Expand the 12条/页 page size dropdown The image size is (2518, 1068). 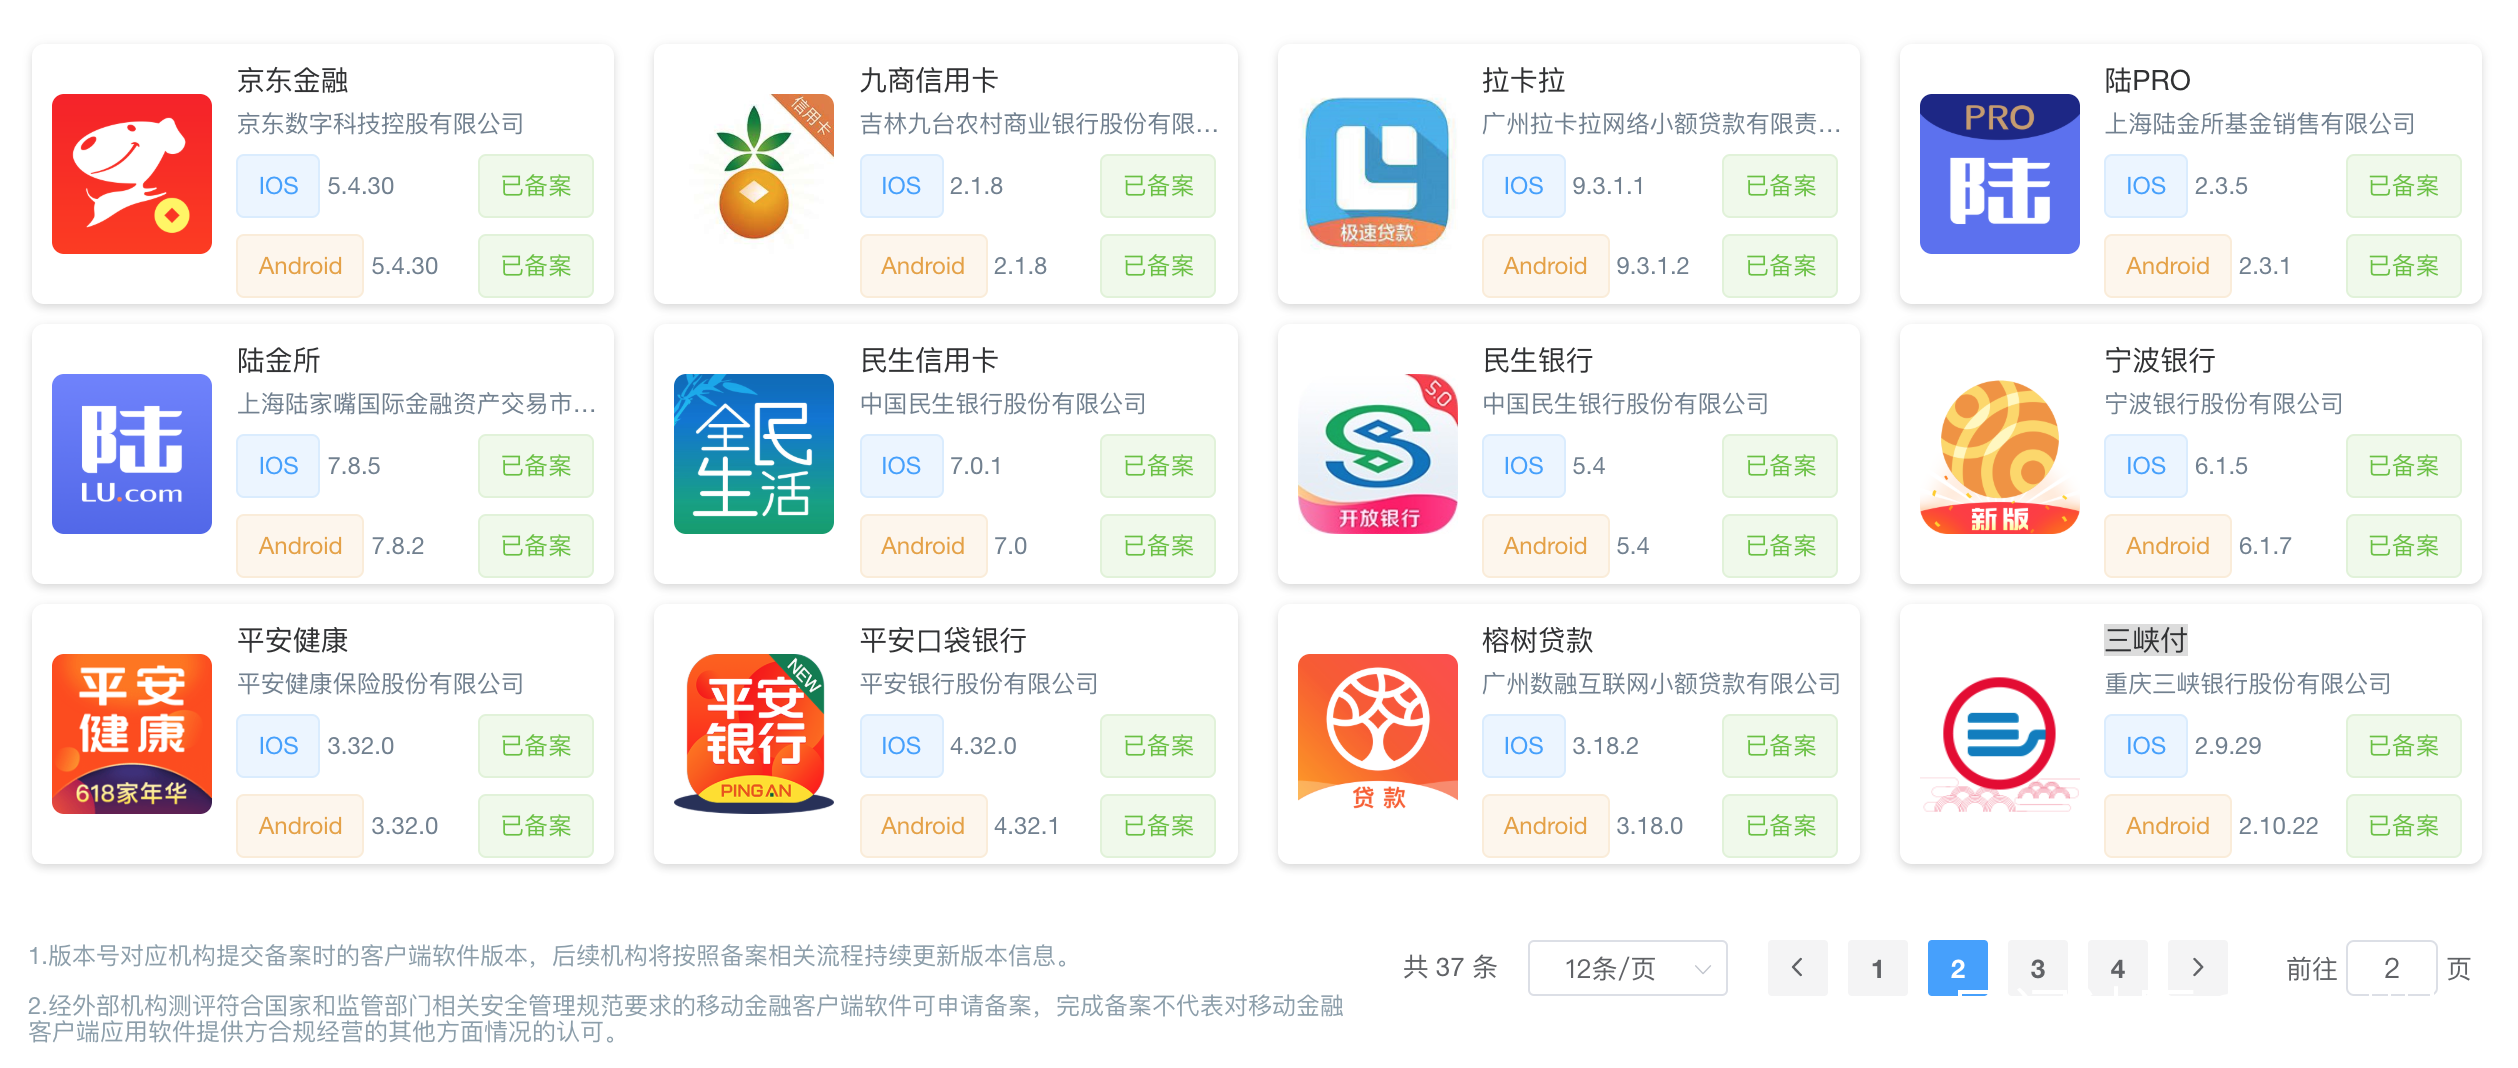[1627, 968]
